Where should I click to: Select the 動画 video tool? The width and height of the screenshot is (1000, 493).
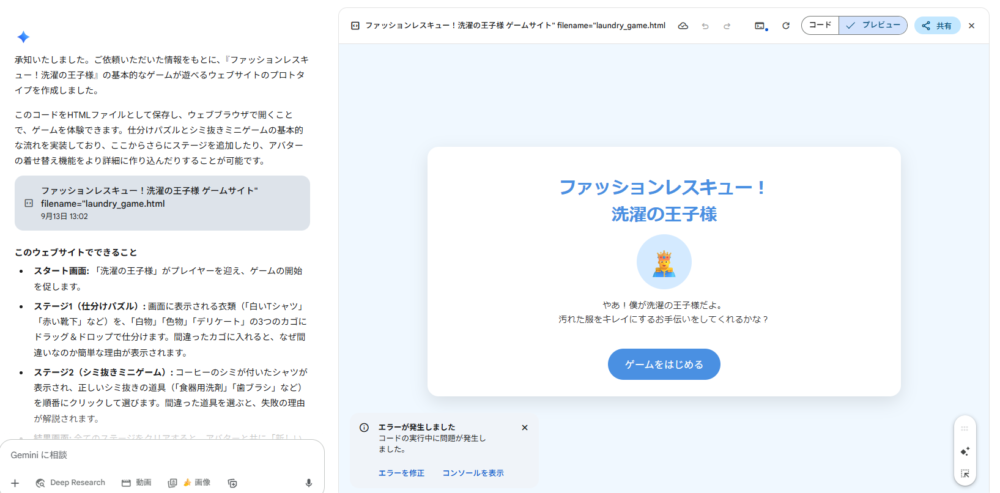(136, 483)
